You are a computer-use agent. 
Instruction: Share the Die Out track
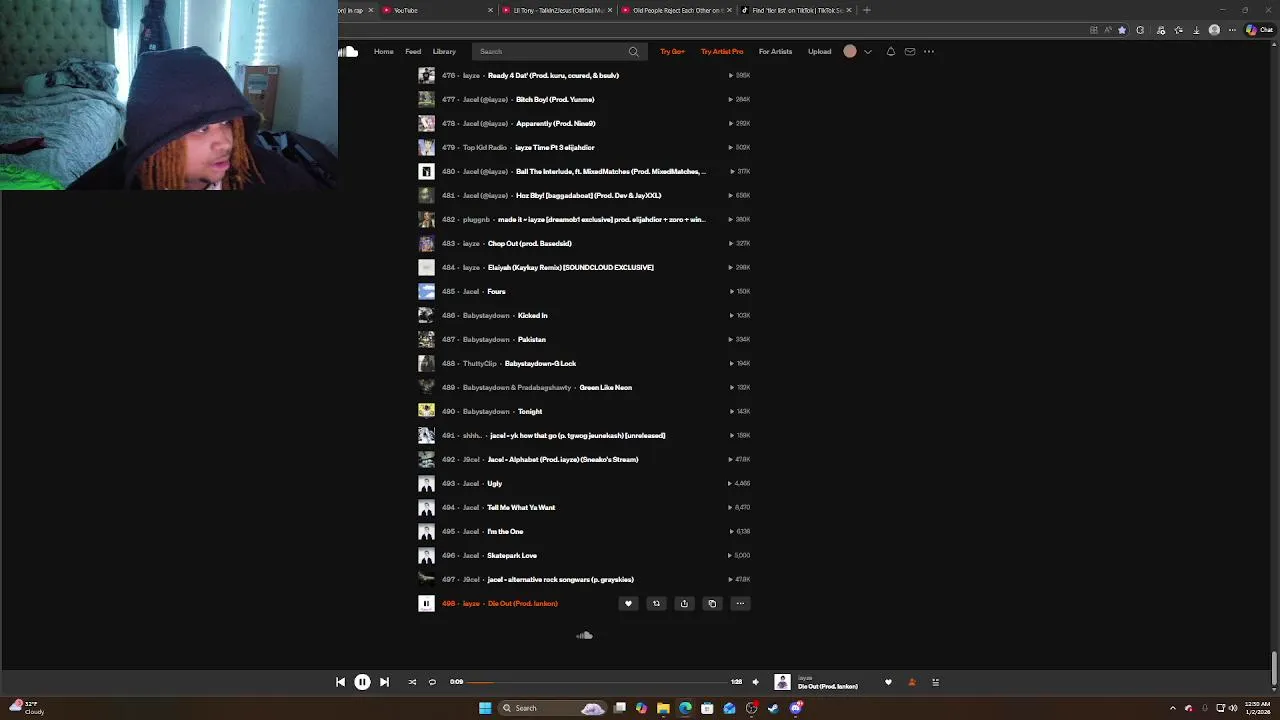click(684, 603)
